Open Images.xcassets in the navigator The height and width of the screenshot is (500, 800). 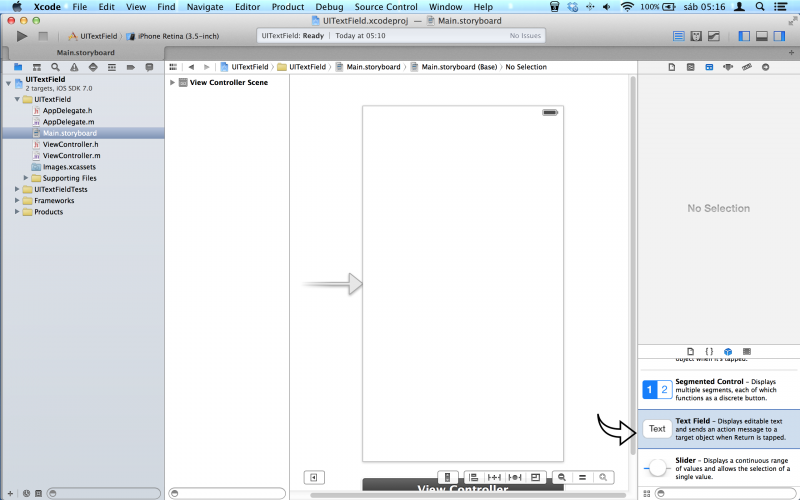tap(69, 167)
